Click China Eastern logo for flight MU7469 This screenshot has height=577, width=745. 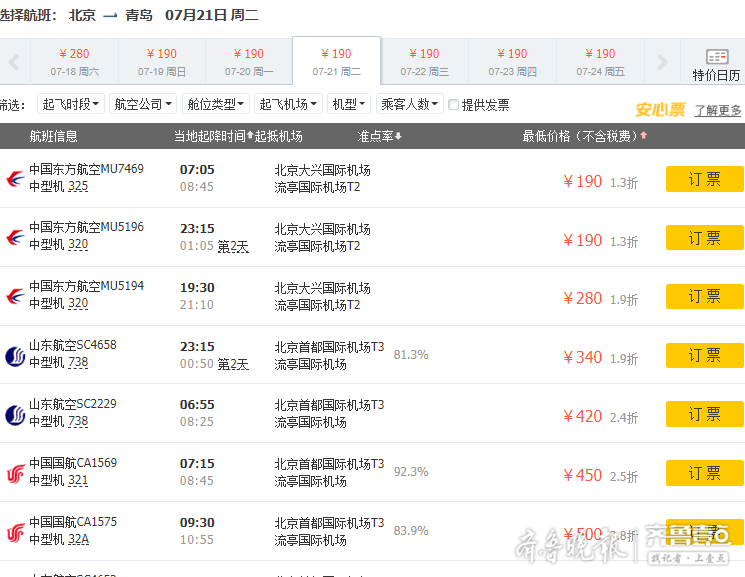(15, 179)
